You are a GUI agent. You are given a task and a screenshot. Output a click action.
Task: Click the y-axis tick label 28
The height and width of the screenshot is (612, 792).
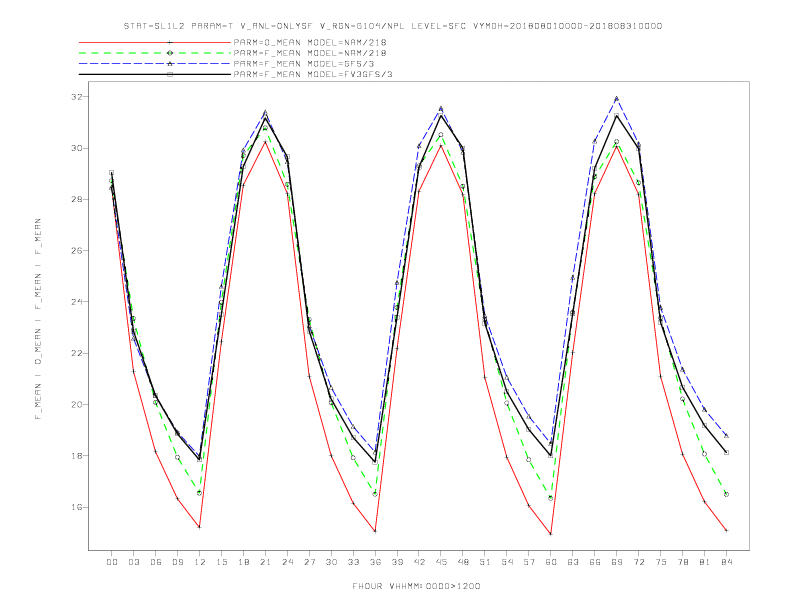click(x=77, y=199)
